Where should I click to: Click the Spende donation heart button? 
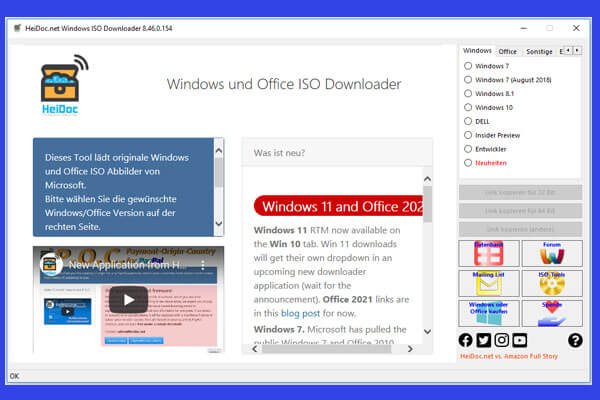[x=552, y=313]
